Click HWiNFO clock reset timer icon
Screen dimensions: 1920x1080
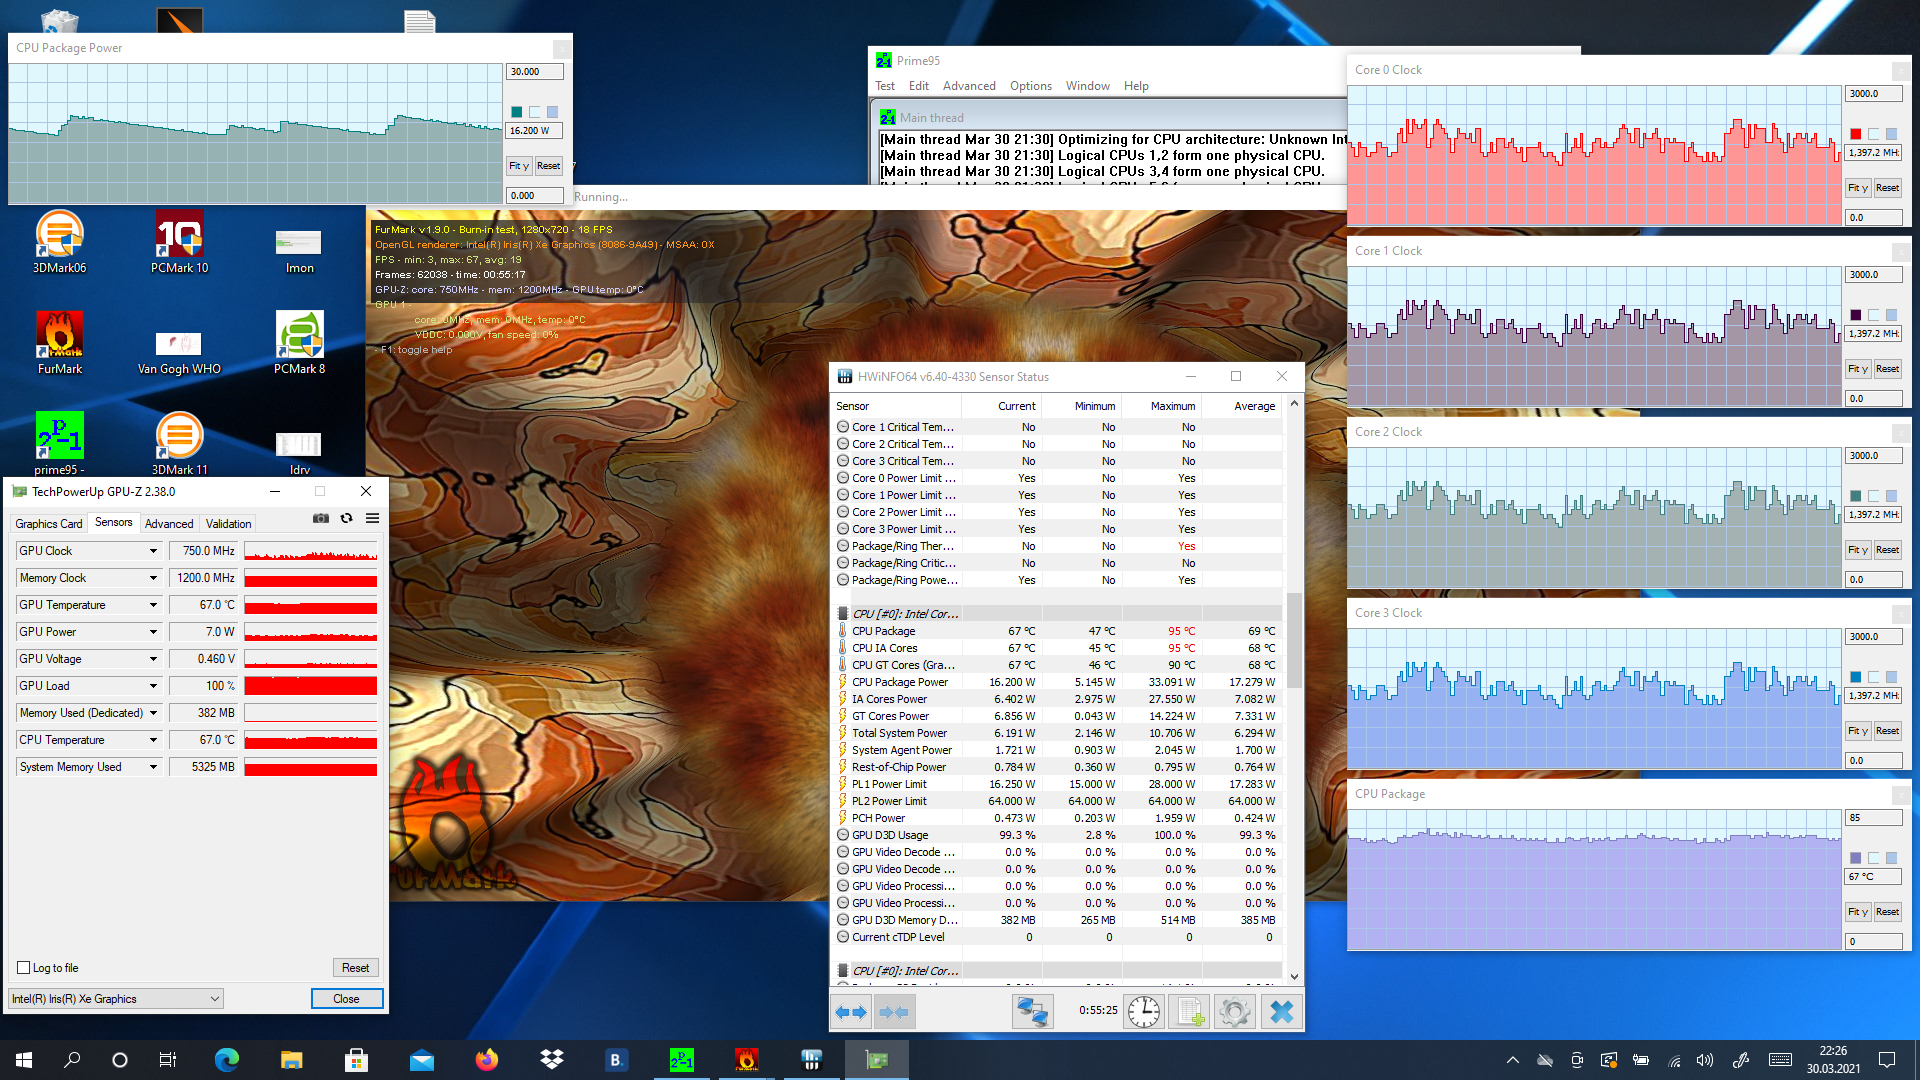[1143, 1012]
